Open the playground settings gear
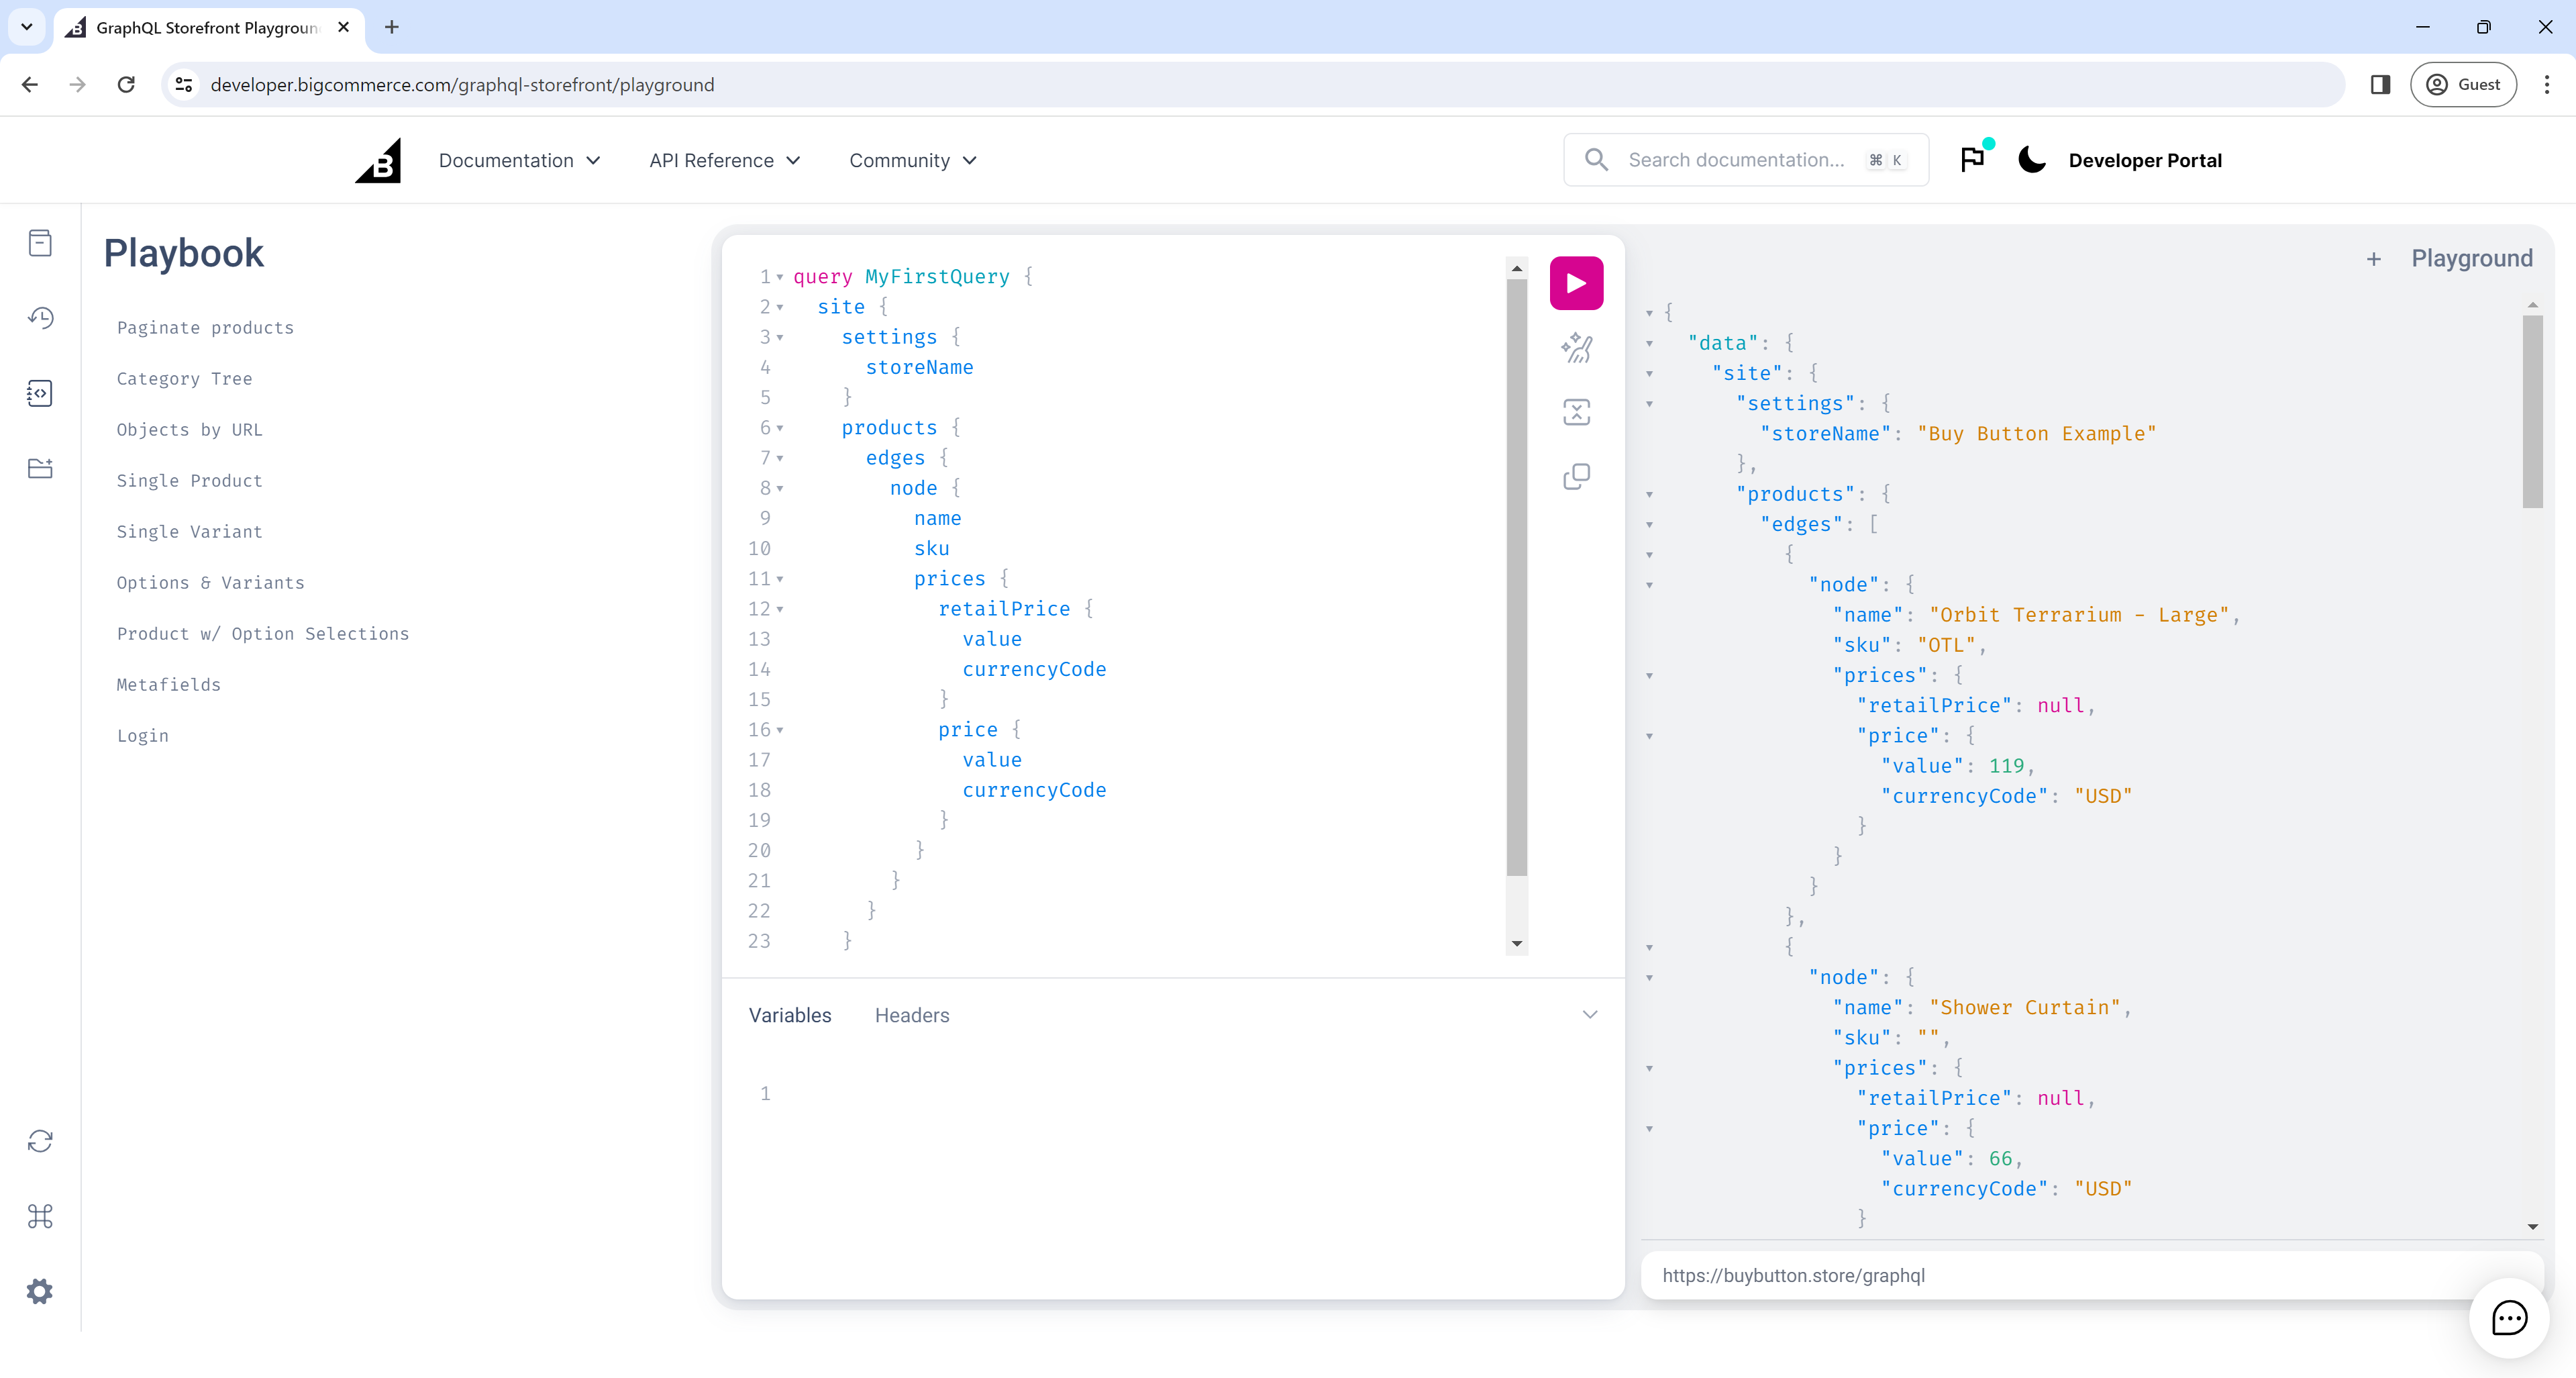 pyautogui.click(x=40, y=1290)
